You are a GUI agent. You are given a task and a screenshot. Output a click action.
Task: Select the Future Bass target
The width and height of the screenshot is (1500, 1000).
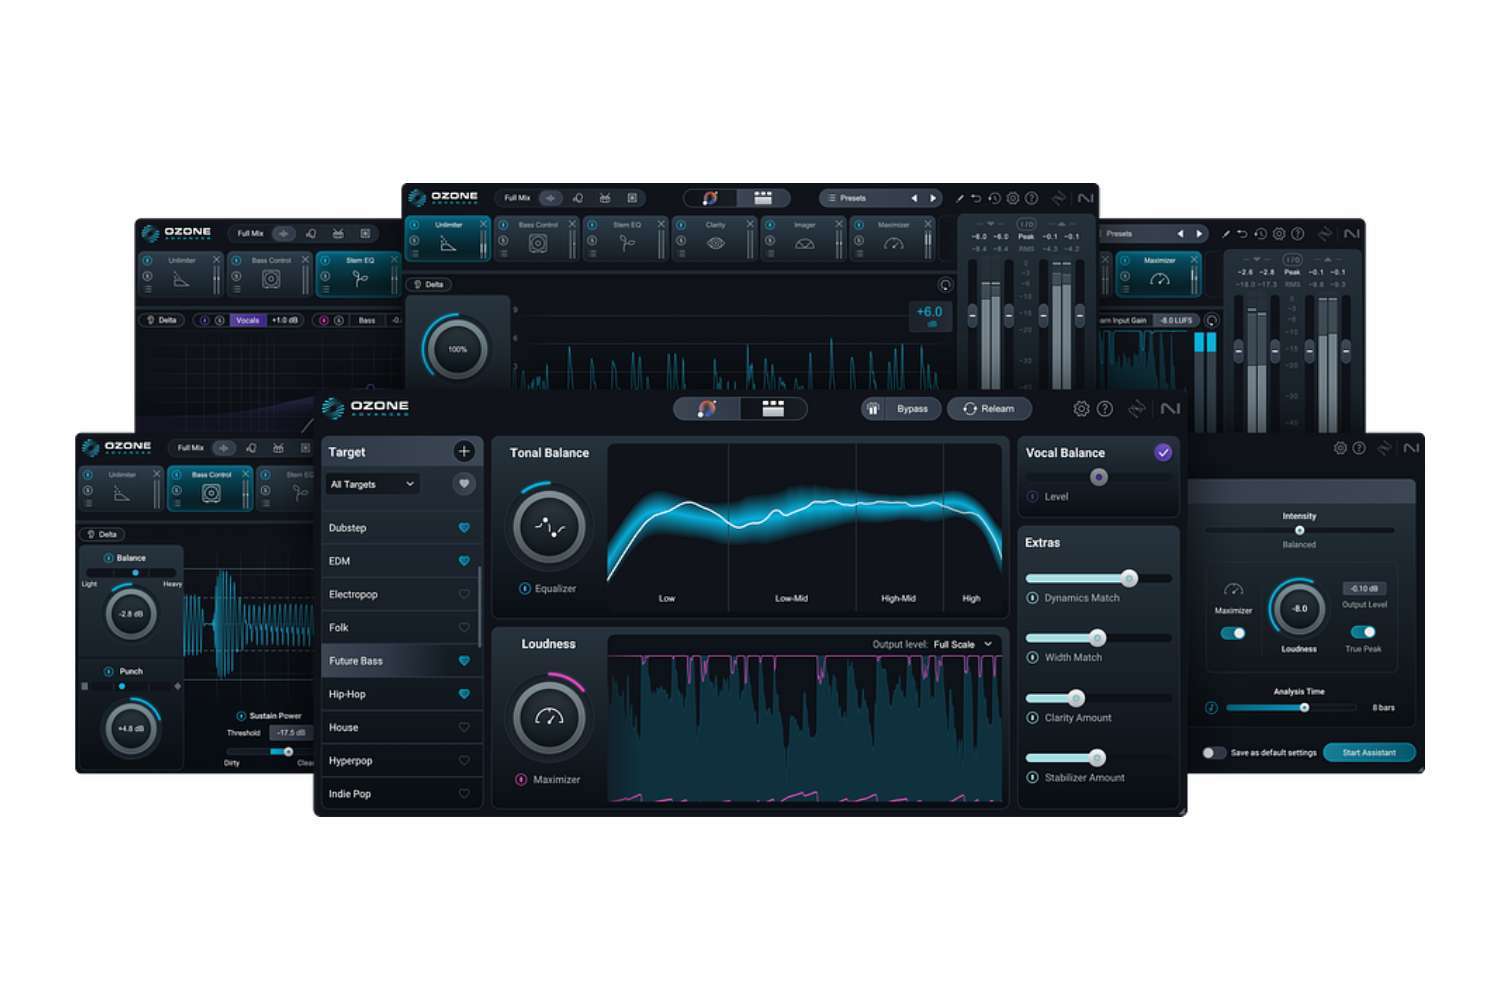click(399, 661)
